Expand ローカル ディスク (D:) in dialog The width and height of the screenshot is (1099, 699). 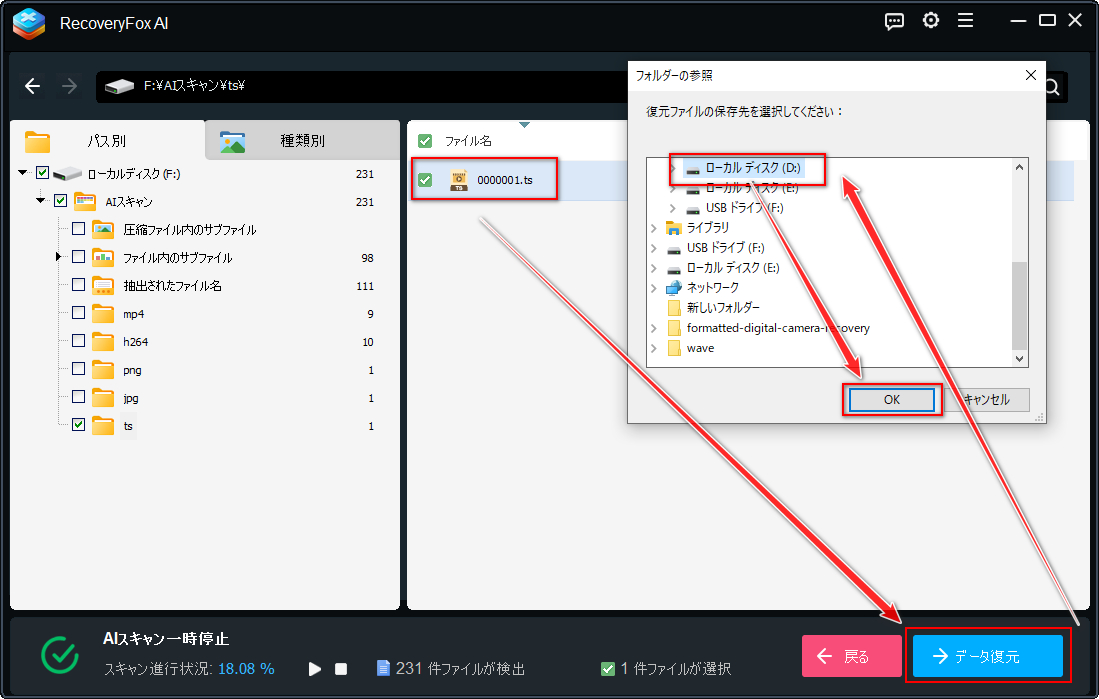(673, 168)
